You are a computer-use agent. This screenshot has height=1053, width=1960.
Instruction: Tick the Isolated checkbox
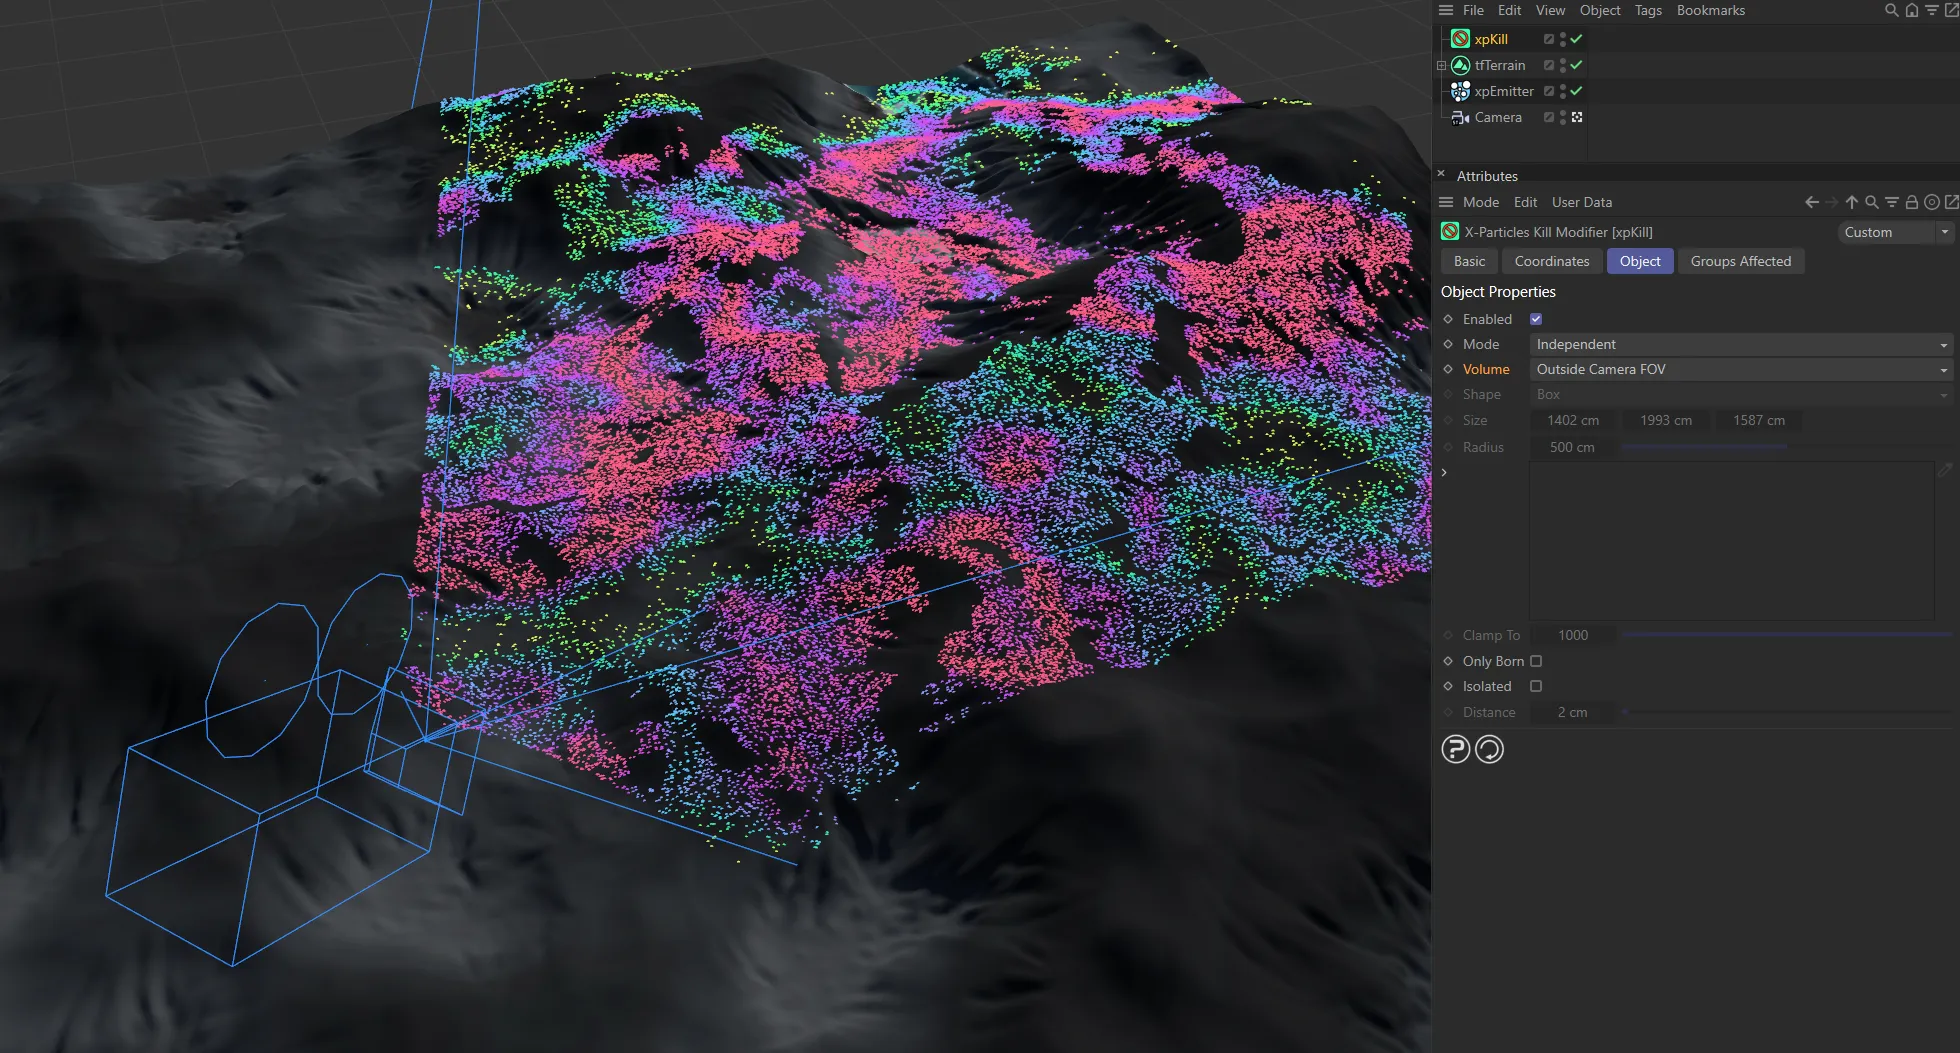click(1536, 686)
